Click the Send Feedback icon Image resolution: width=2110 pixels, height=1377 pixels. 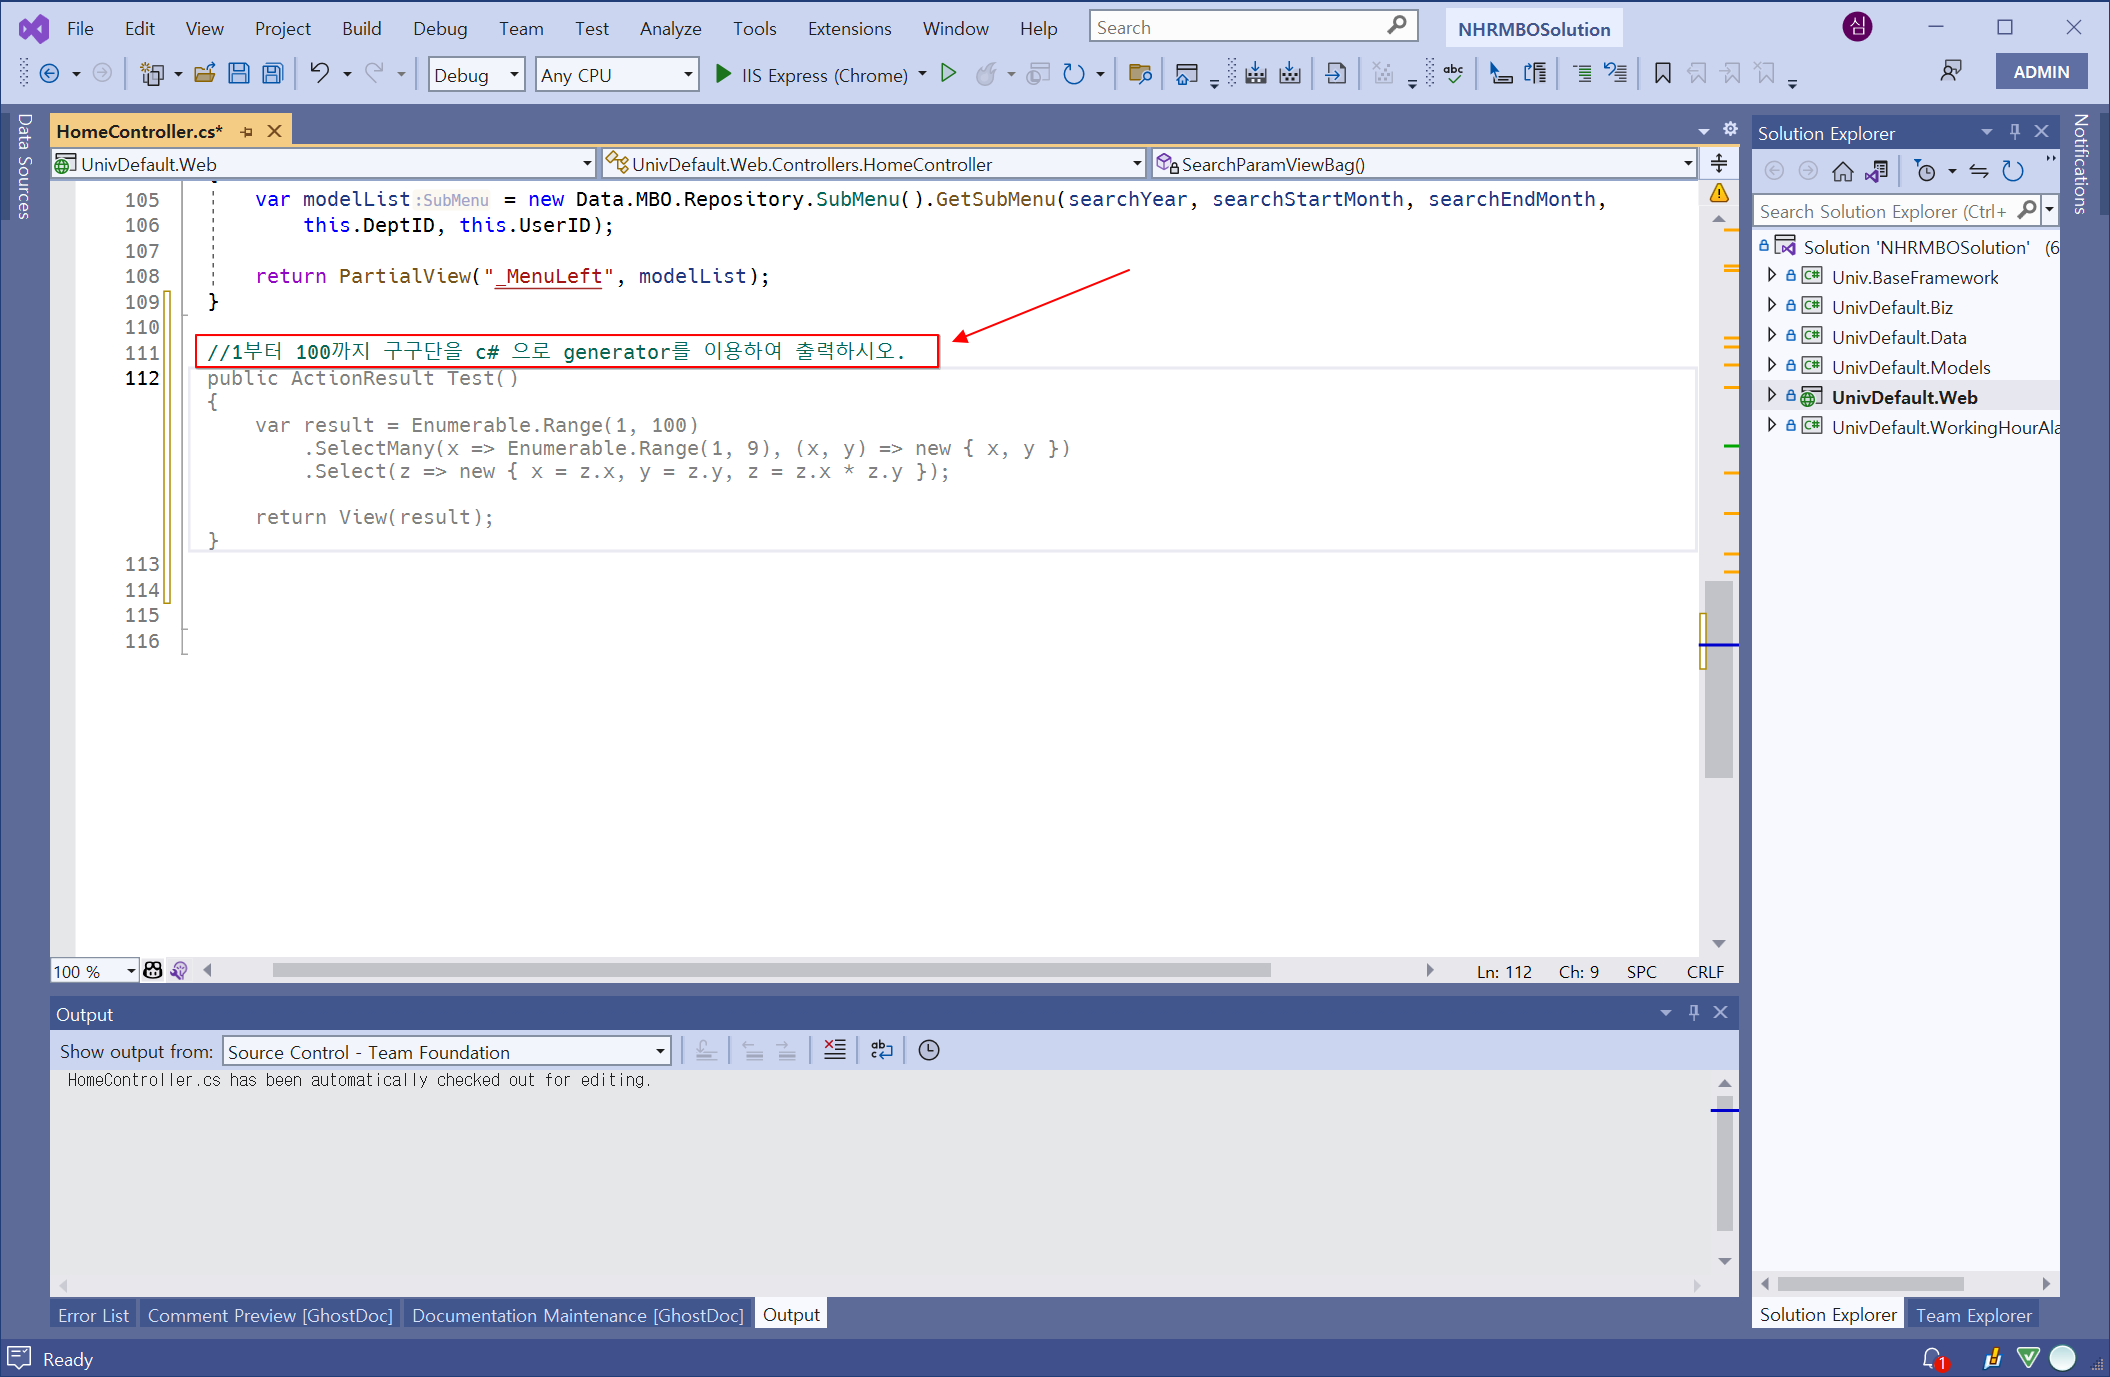[1950, 72]
